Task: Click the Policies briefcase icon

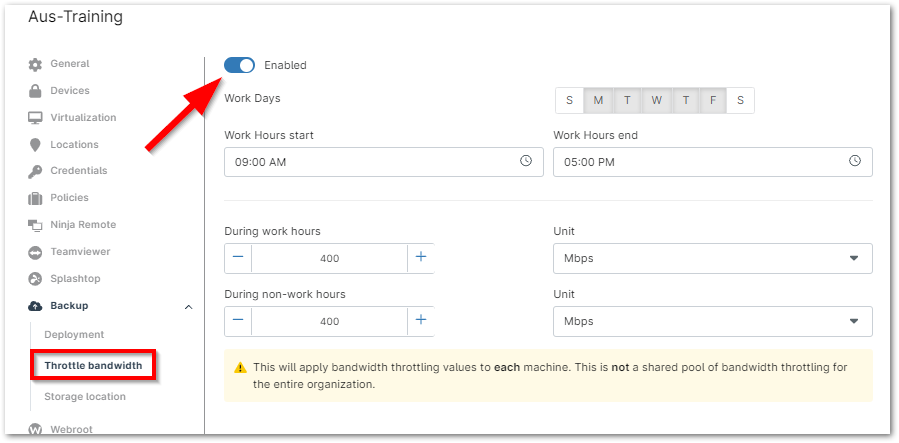Action: 35,198
